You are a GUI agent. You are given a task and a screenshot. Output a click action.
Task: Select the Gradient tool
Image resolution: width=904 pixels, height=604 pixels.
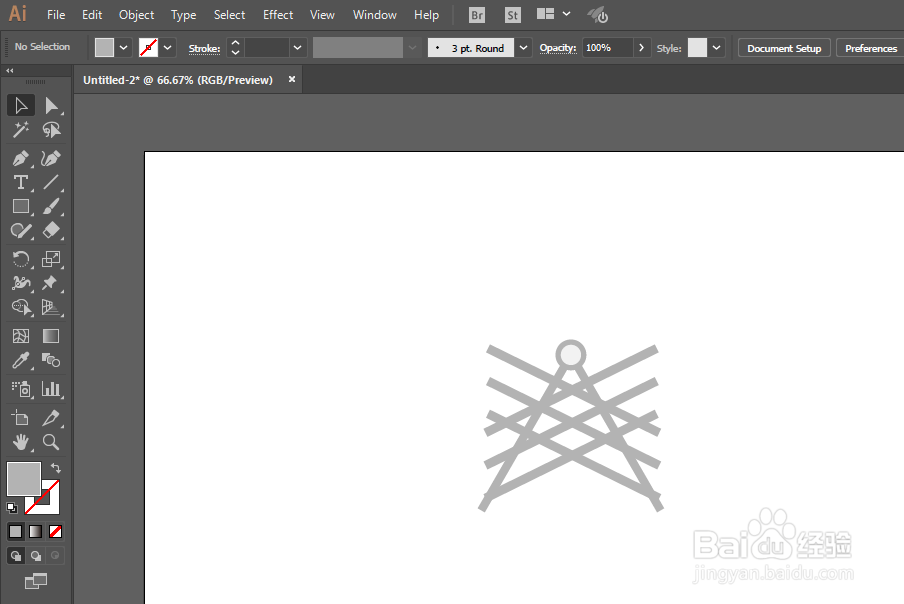coord(51,336)
